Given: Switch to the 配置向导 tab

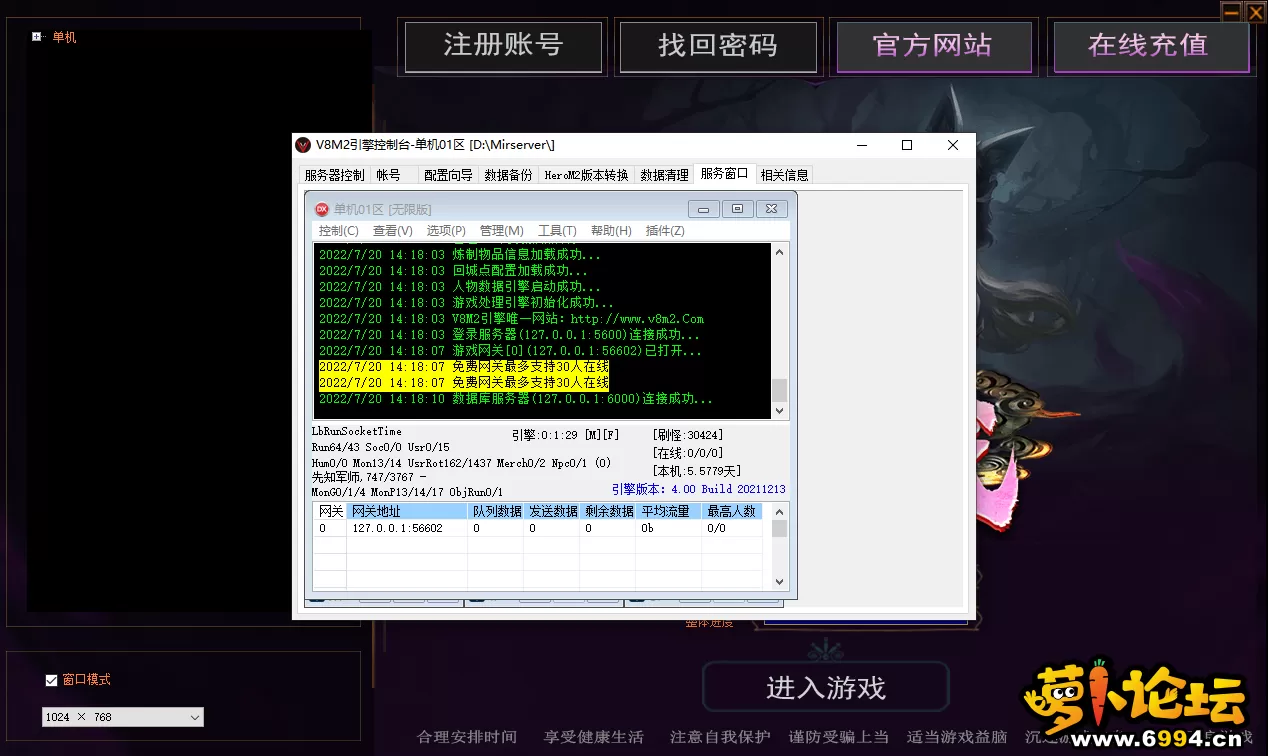Looking at the screenshot, I should pyautogui.click(x=448, y=175).
